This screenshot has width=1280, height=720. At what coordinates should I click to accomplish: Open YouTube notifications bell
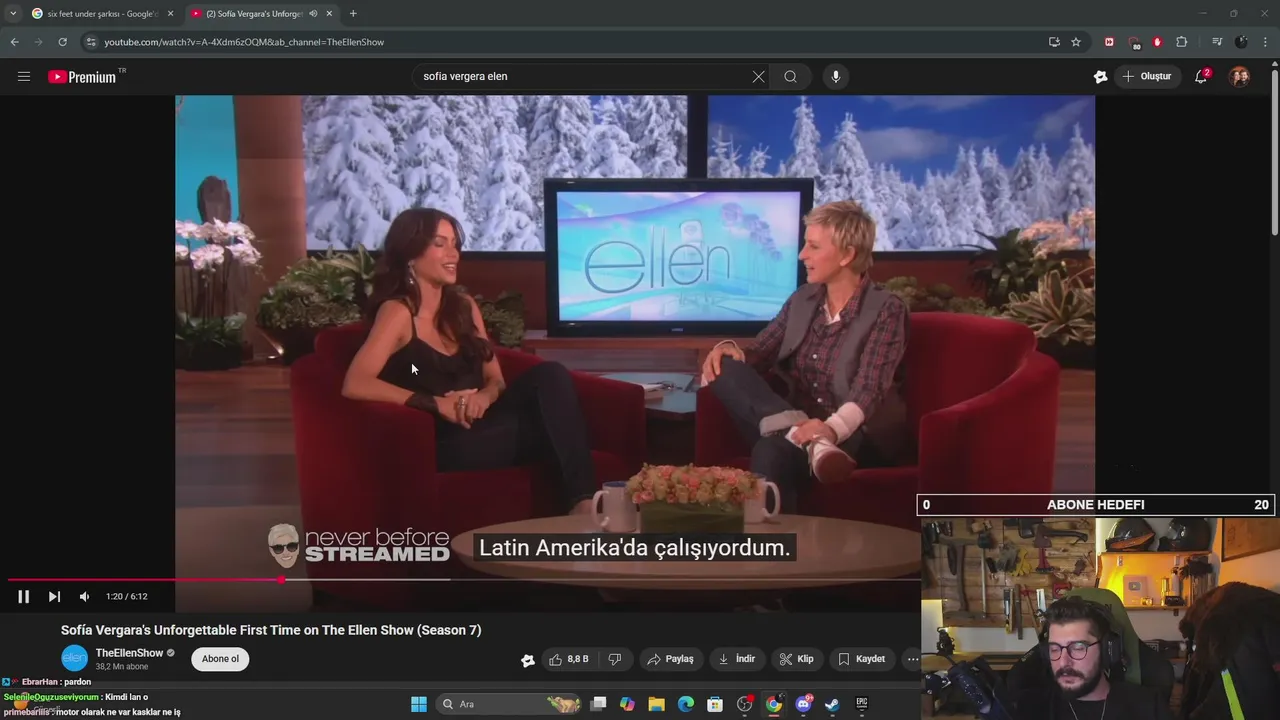point(1202,76)
